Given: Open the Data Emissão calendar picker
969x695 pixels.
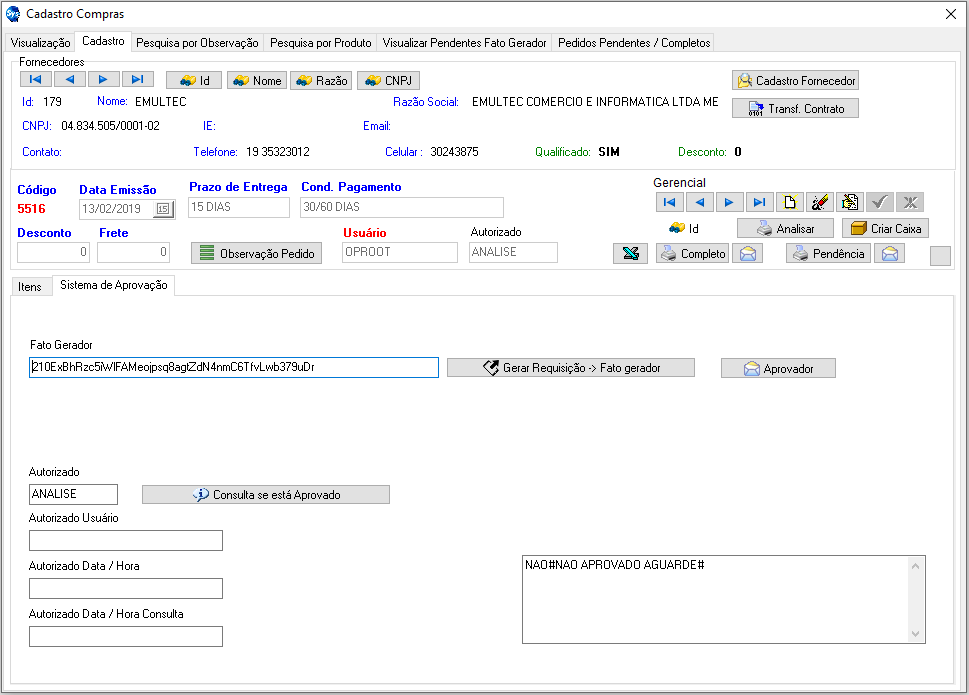Looking at the screenshot, I should (x=163, y=209).
